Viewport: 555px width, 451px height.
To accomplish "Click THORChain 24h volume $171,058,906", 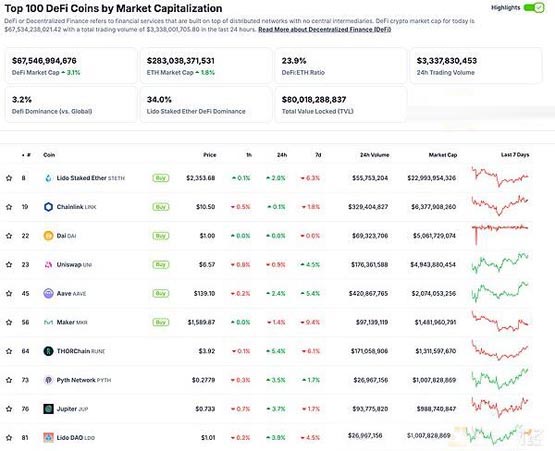I will pos(370,351).
